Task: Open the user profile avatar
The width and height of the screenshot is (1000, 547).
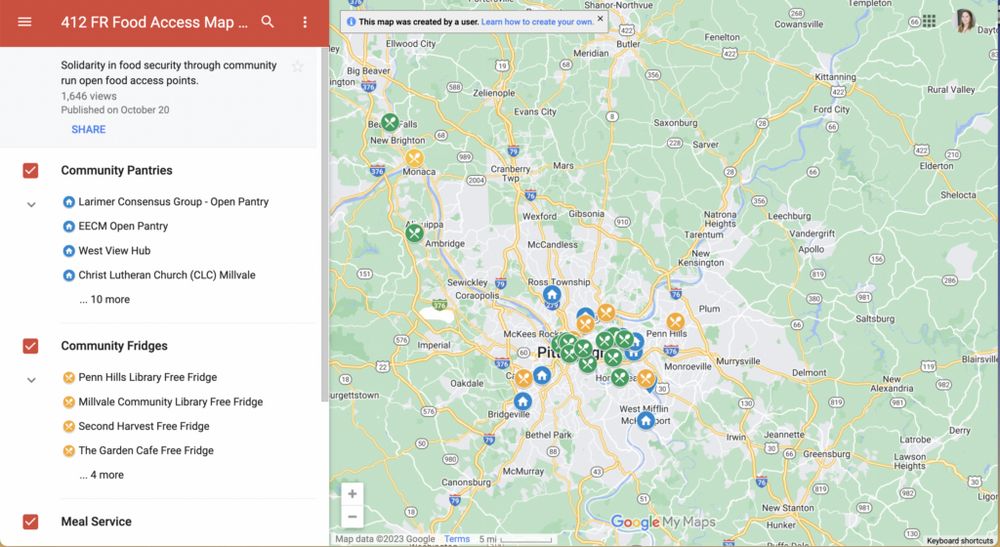Action: click(966, 20)
